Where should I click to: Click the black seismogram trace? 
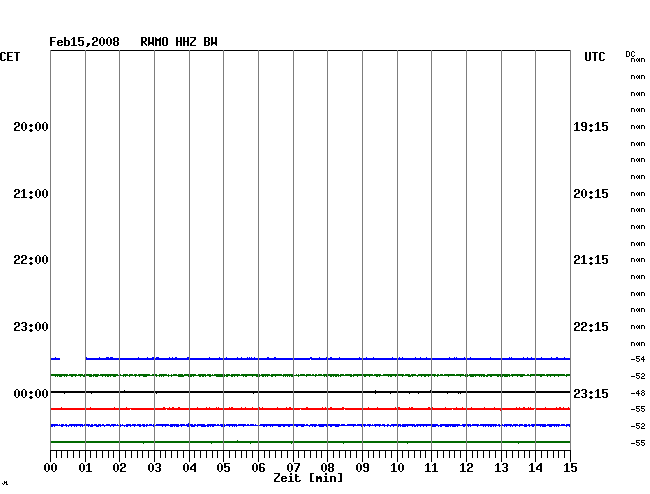coord(310,392)
